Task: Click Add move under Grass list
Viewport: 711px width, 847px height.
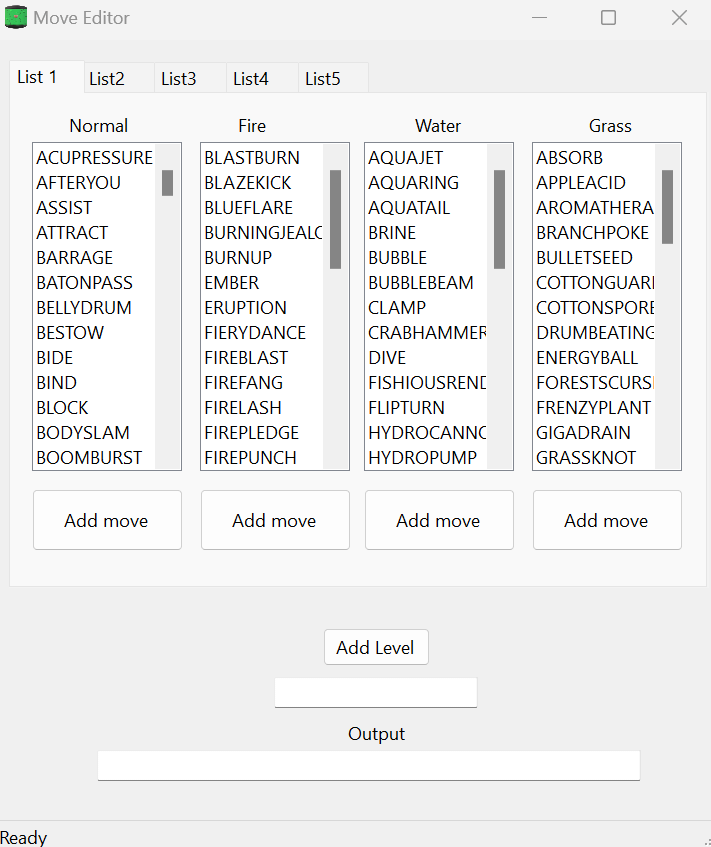Action: (607, 520)
